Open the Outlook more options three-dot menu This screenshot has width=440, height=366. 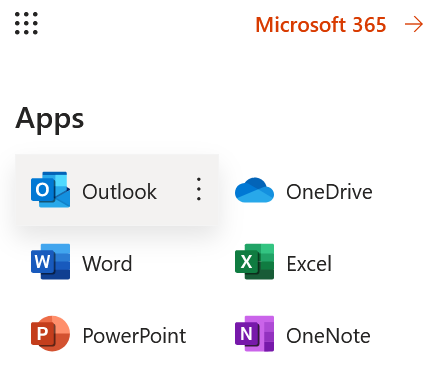(x=199, y=189)
